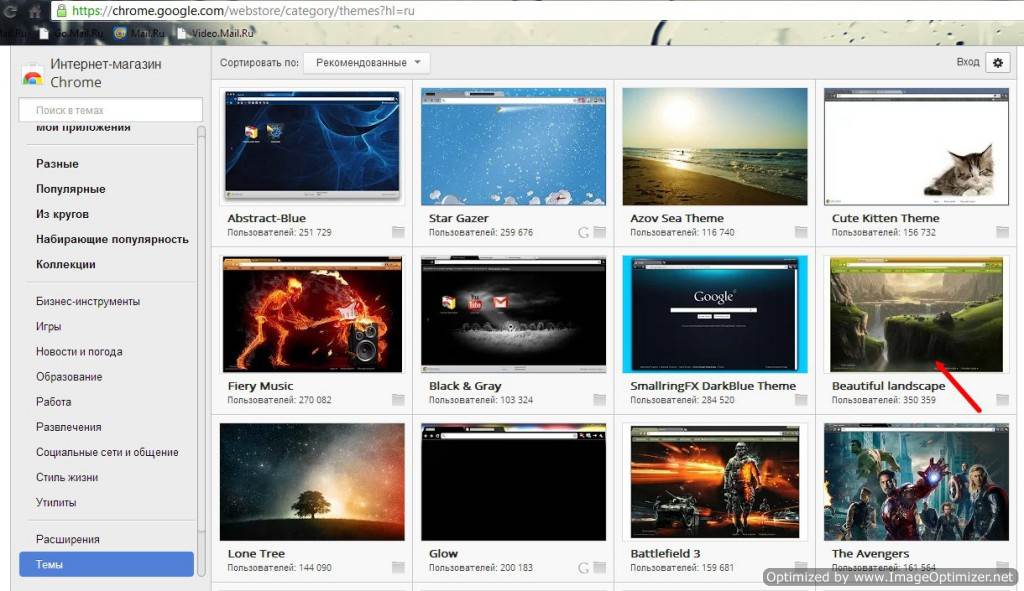
Task: Open the Mail.Ru bookmark
Action: [139, 33]
